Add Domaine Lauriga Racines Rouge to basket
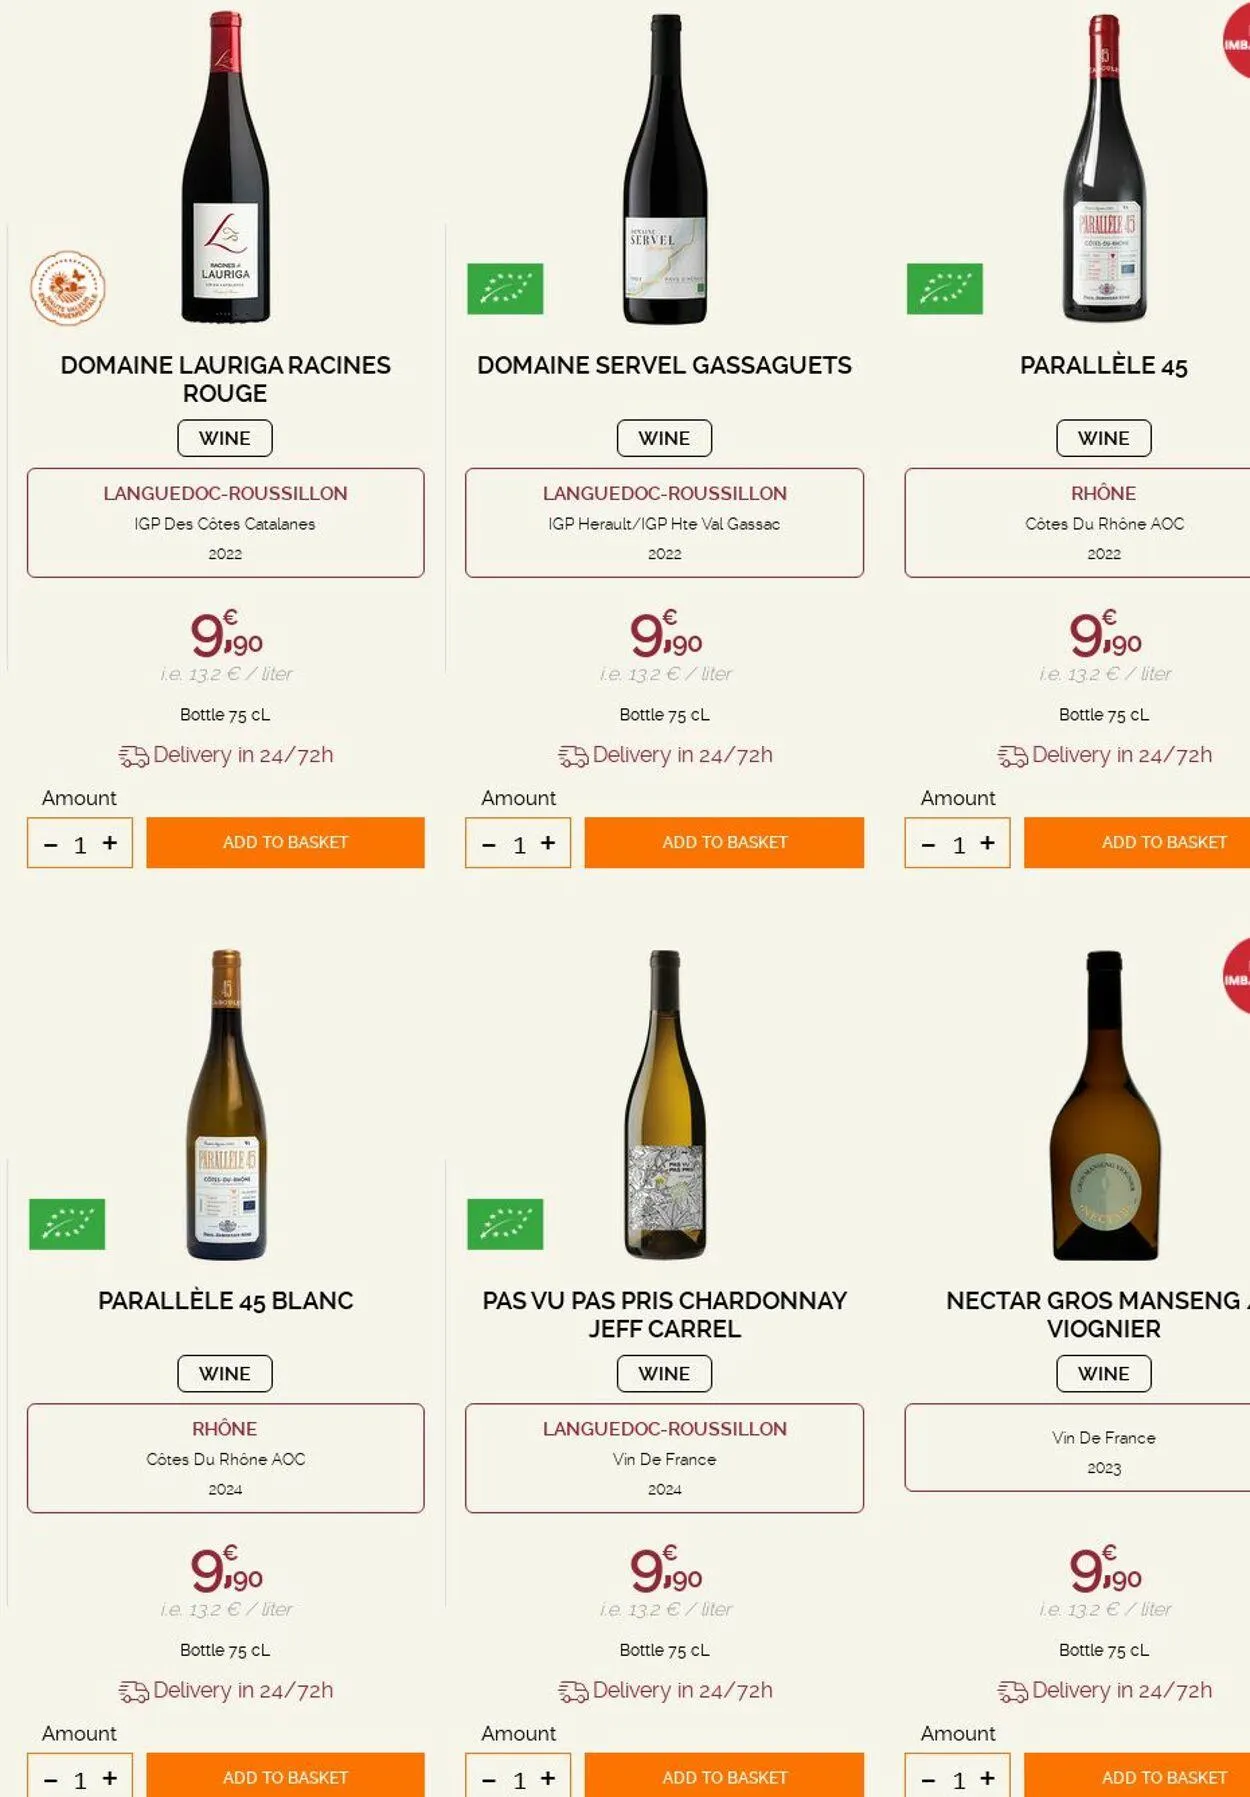Viewport: 1250px width, 1797px height. coord(285,842)
